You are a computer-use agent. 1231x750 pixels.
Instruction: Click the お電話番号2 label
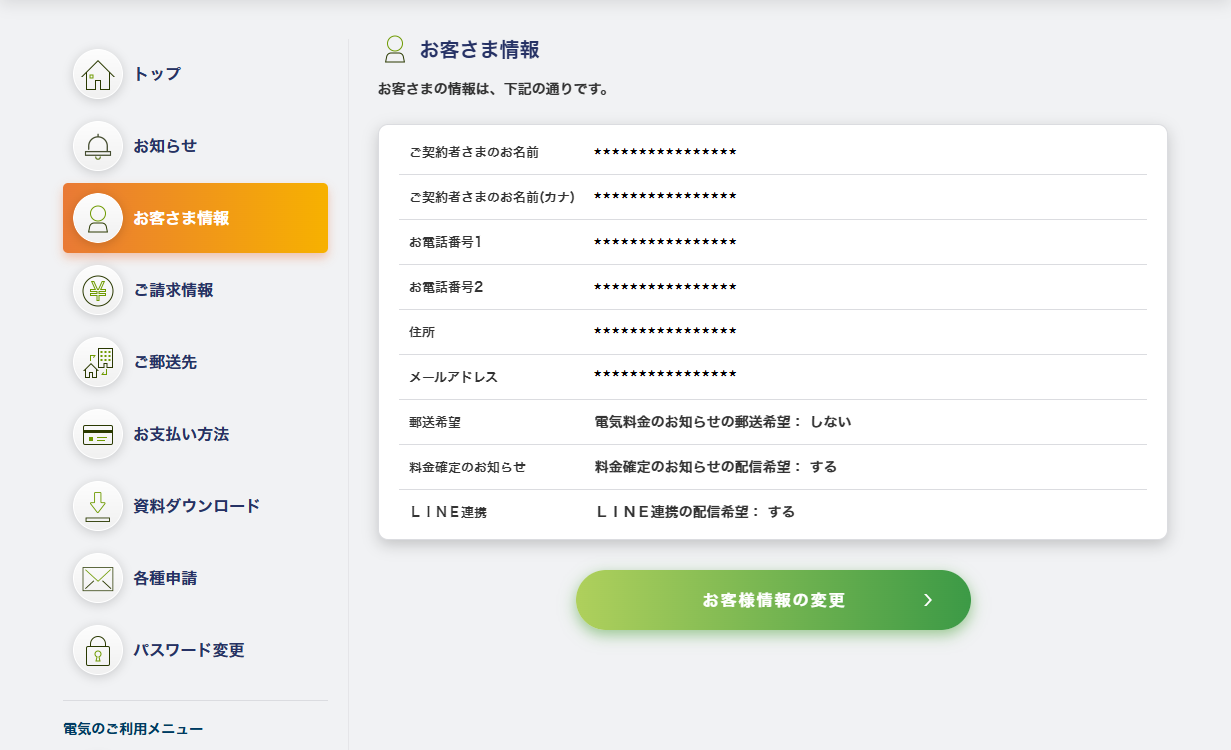(x=446, y=287)
